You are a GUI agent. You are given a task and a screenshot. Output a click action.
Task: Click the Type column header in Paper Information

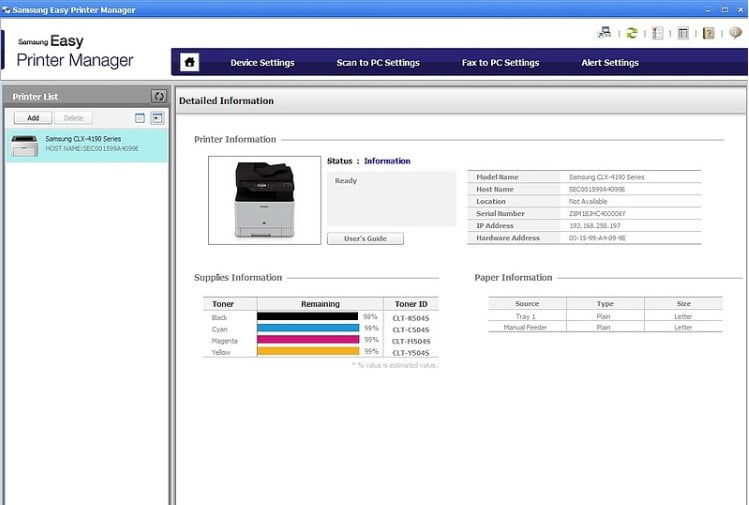click(605, 303)
